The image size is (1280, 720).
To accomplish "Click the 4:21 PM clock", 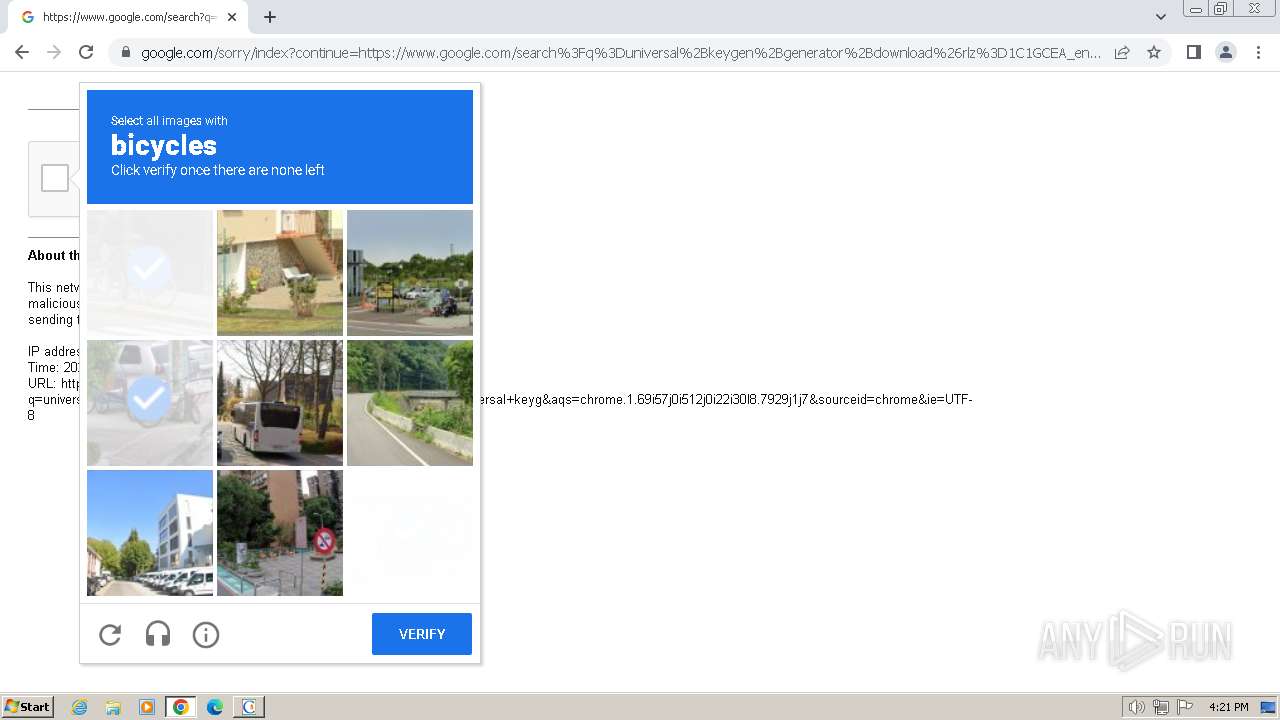I will coord(1228,707).
